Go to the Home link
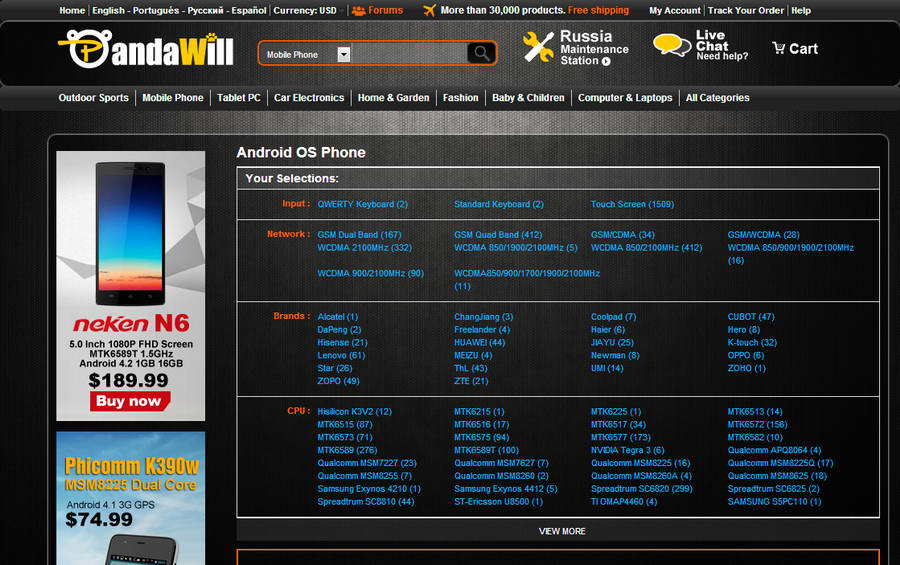 point(72,10)
